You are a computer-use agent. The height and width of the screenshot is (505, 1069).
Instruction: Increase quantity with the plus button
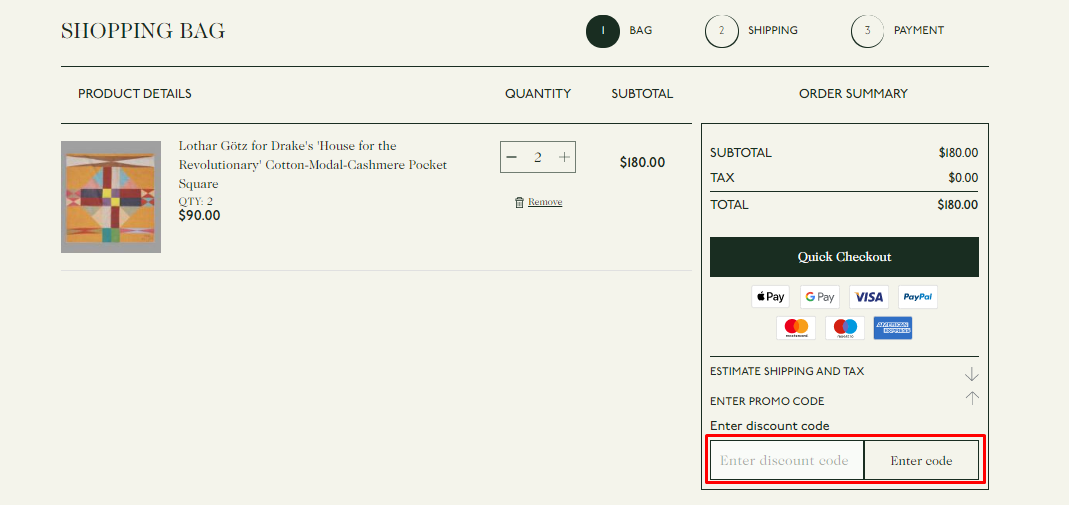coord(564,157)
